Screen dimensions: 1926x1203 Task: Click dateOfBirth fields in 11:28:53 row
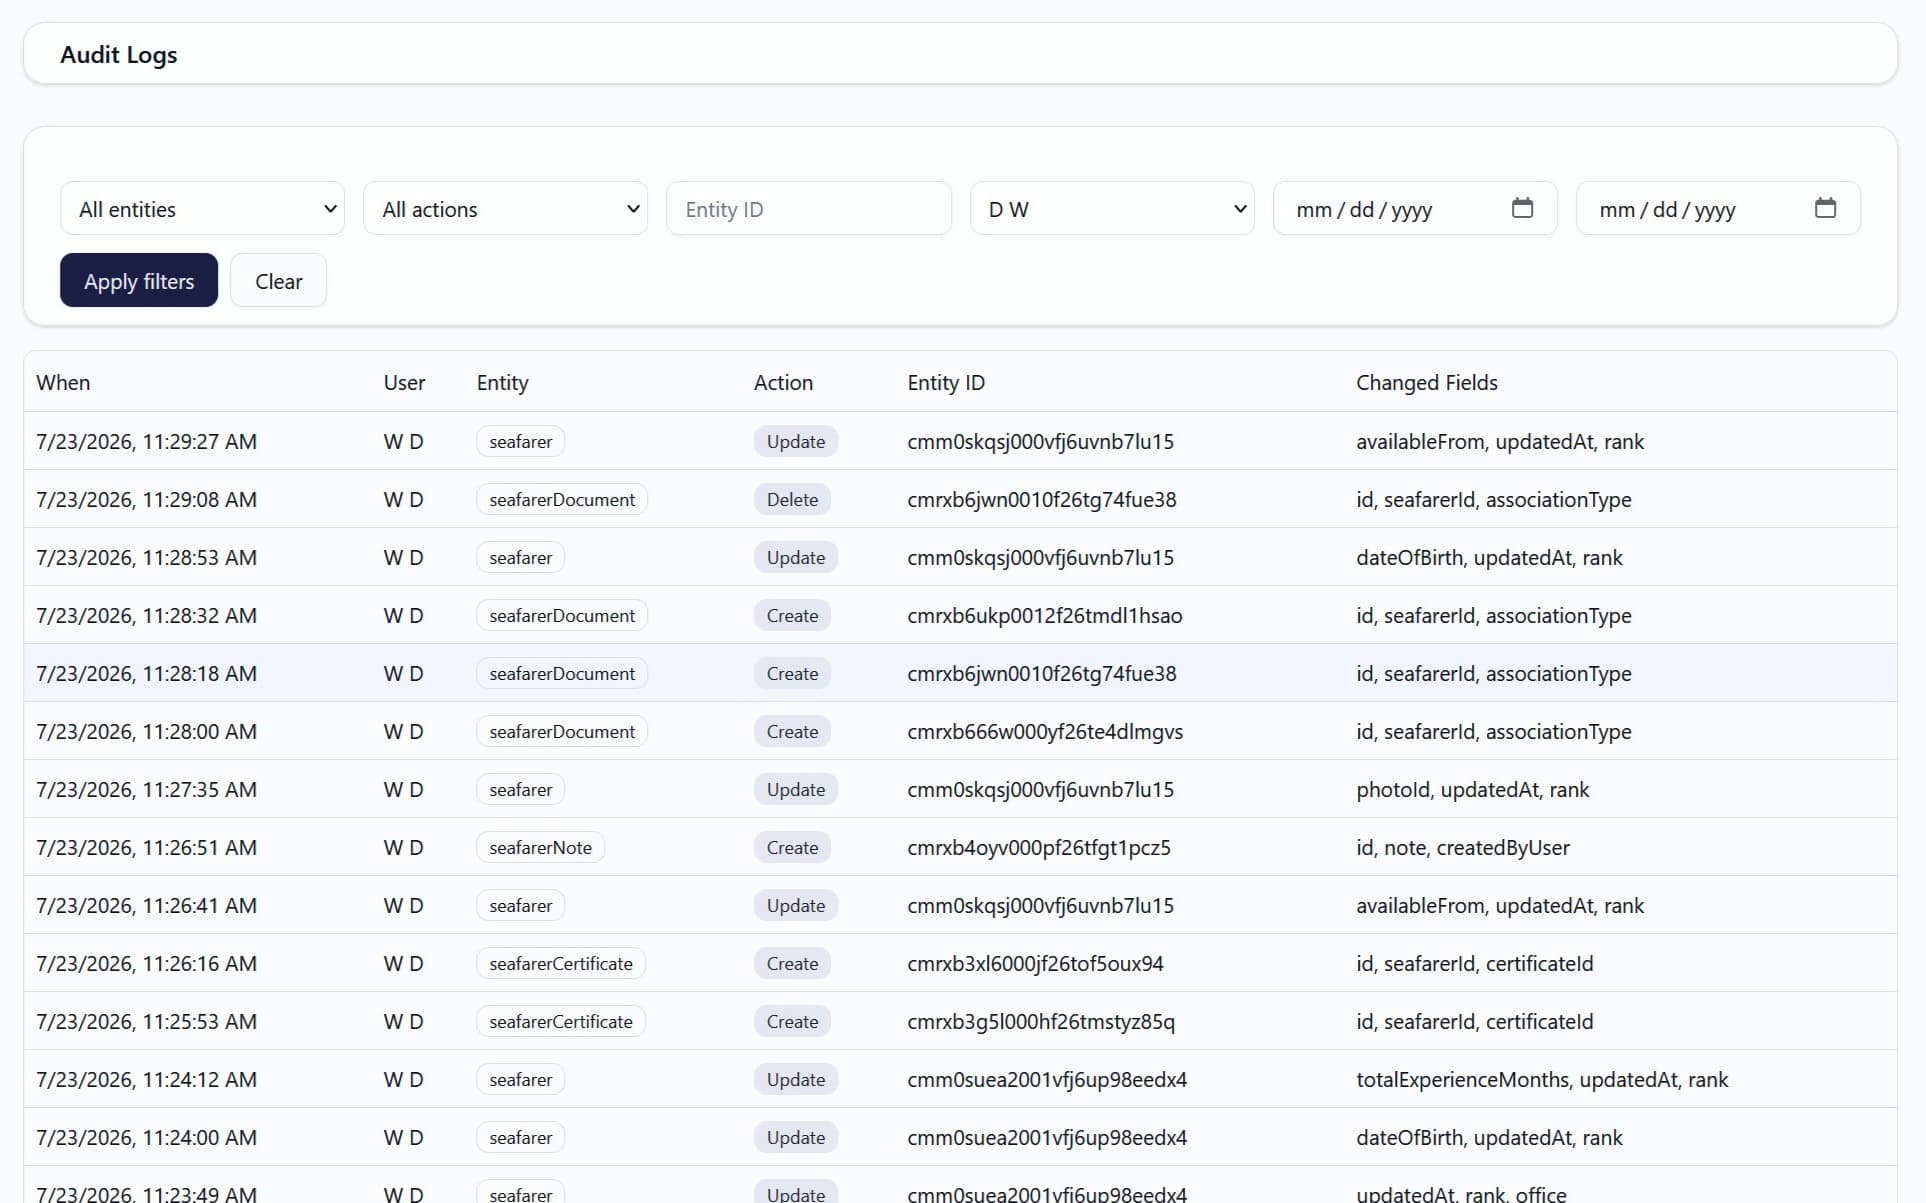coord(1489,557)
